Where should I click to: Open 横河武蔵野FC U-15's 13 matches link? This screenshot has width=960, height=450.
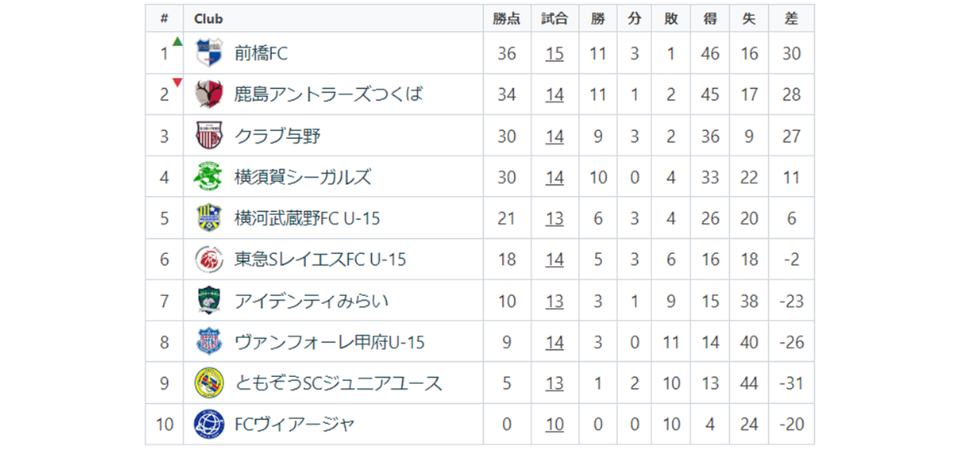pos(555,218)
